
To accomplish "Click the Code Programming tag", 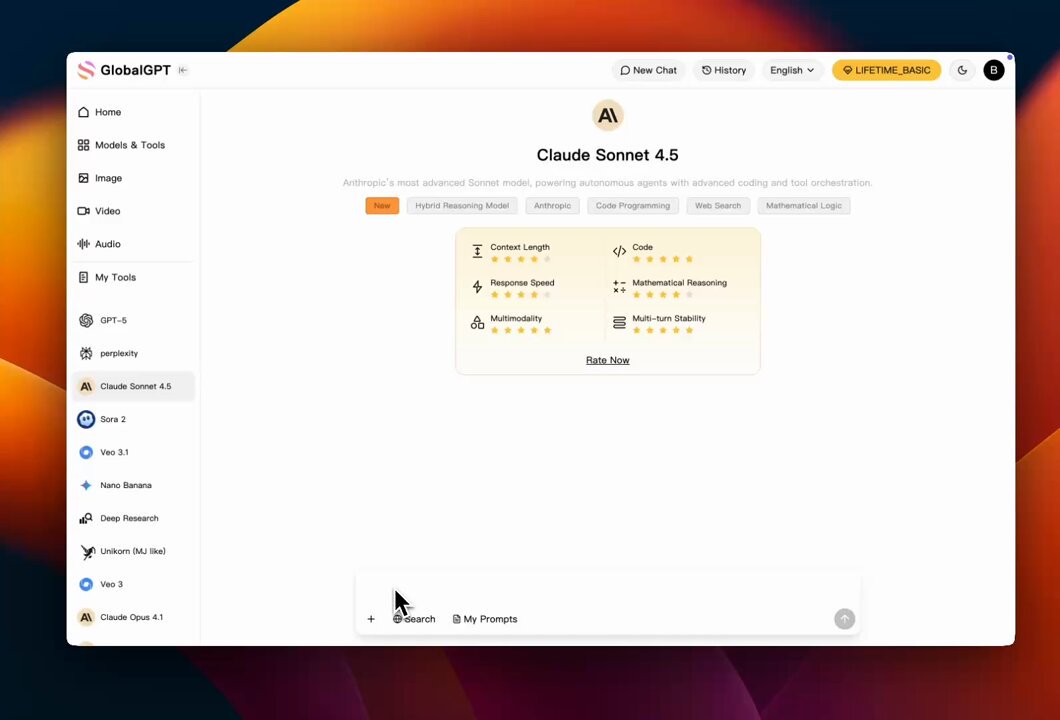I will point(633,206).
